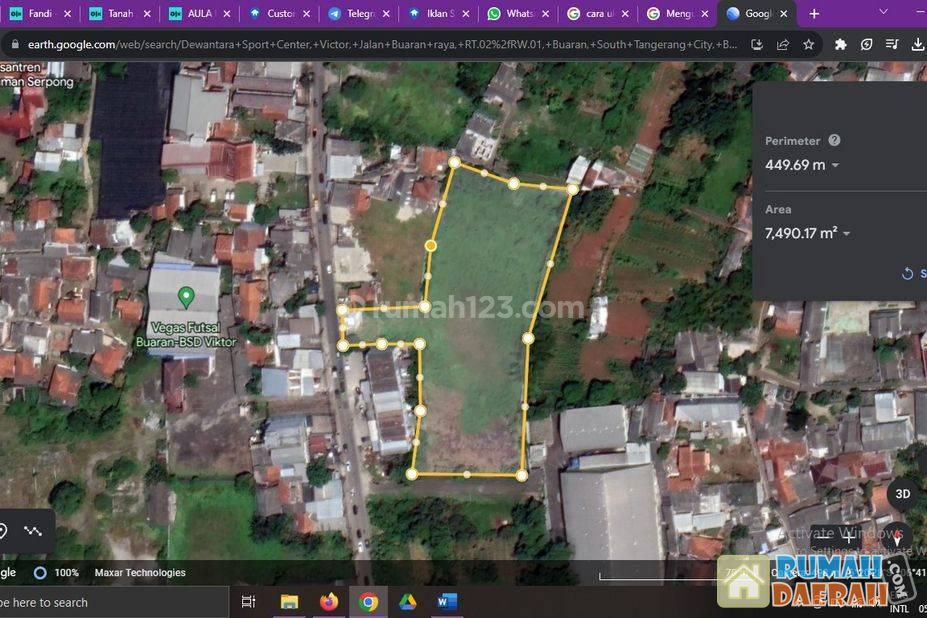Viewport: 927px width, 618px height.
Task: Open the Perimeter help question-mark icon
Action: coord(834,141)
